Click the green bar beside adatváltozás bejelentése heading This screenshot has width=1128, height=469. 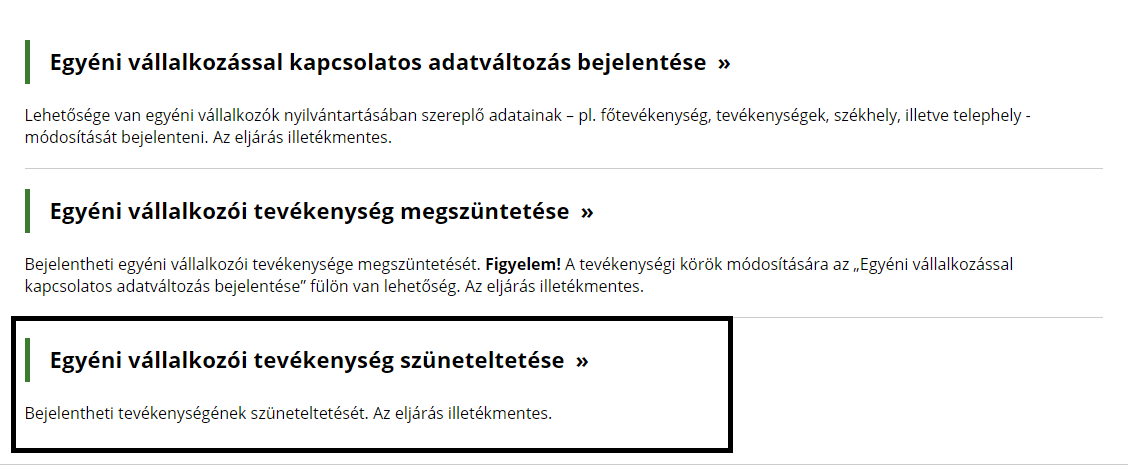pos(28,62)
